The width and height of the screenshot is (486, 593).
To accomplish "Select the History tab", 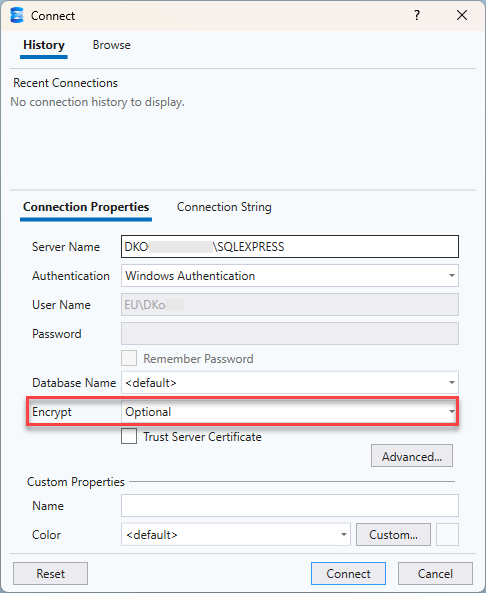I will (44, 45).
